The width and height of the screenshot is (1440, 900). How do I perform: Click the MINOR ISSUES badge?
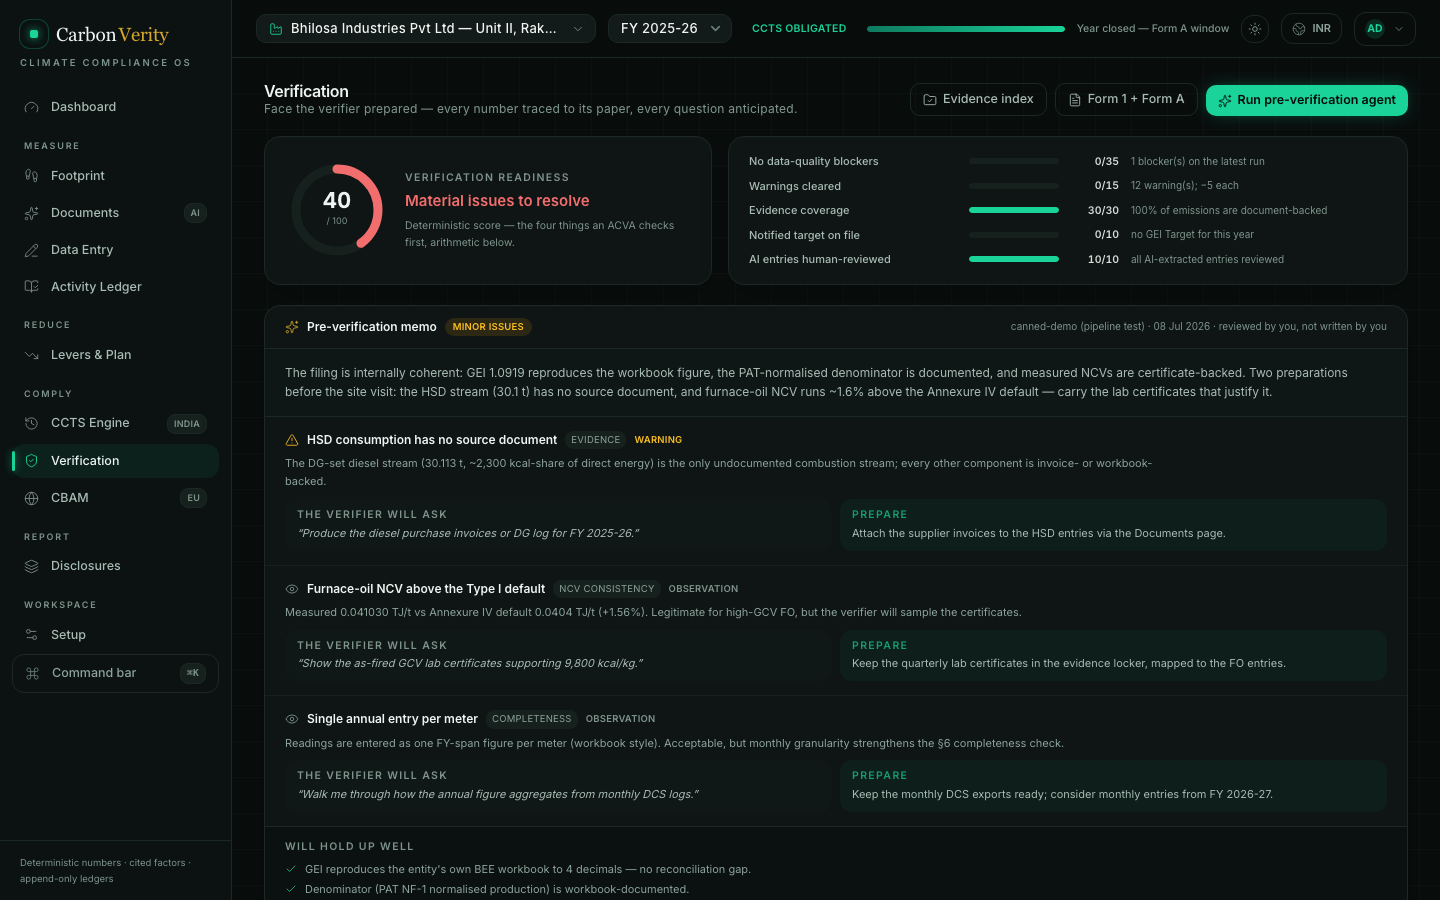488,327
